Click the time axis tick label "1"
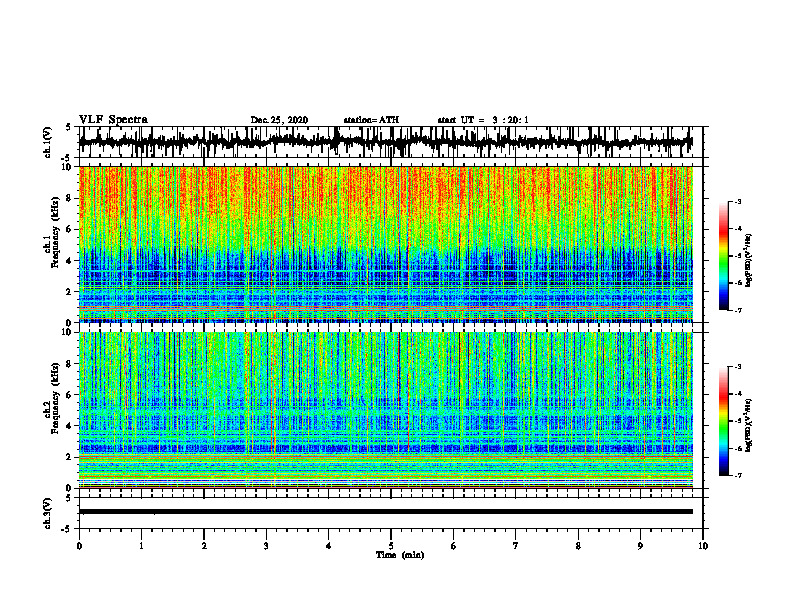 [x=141, y=546]
